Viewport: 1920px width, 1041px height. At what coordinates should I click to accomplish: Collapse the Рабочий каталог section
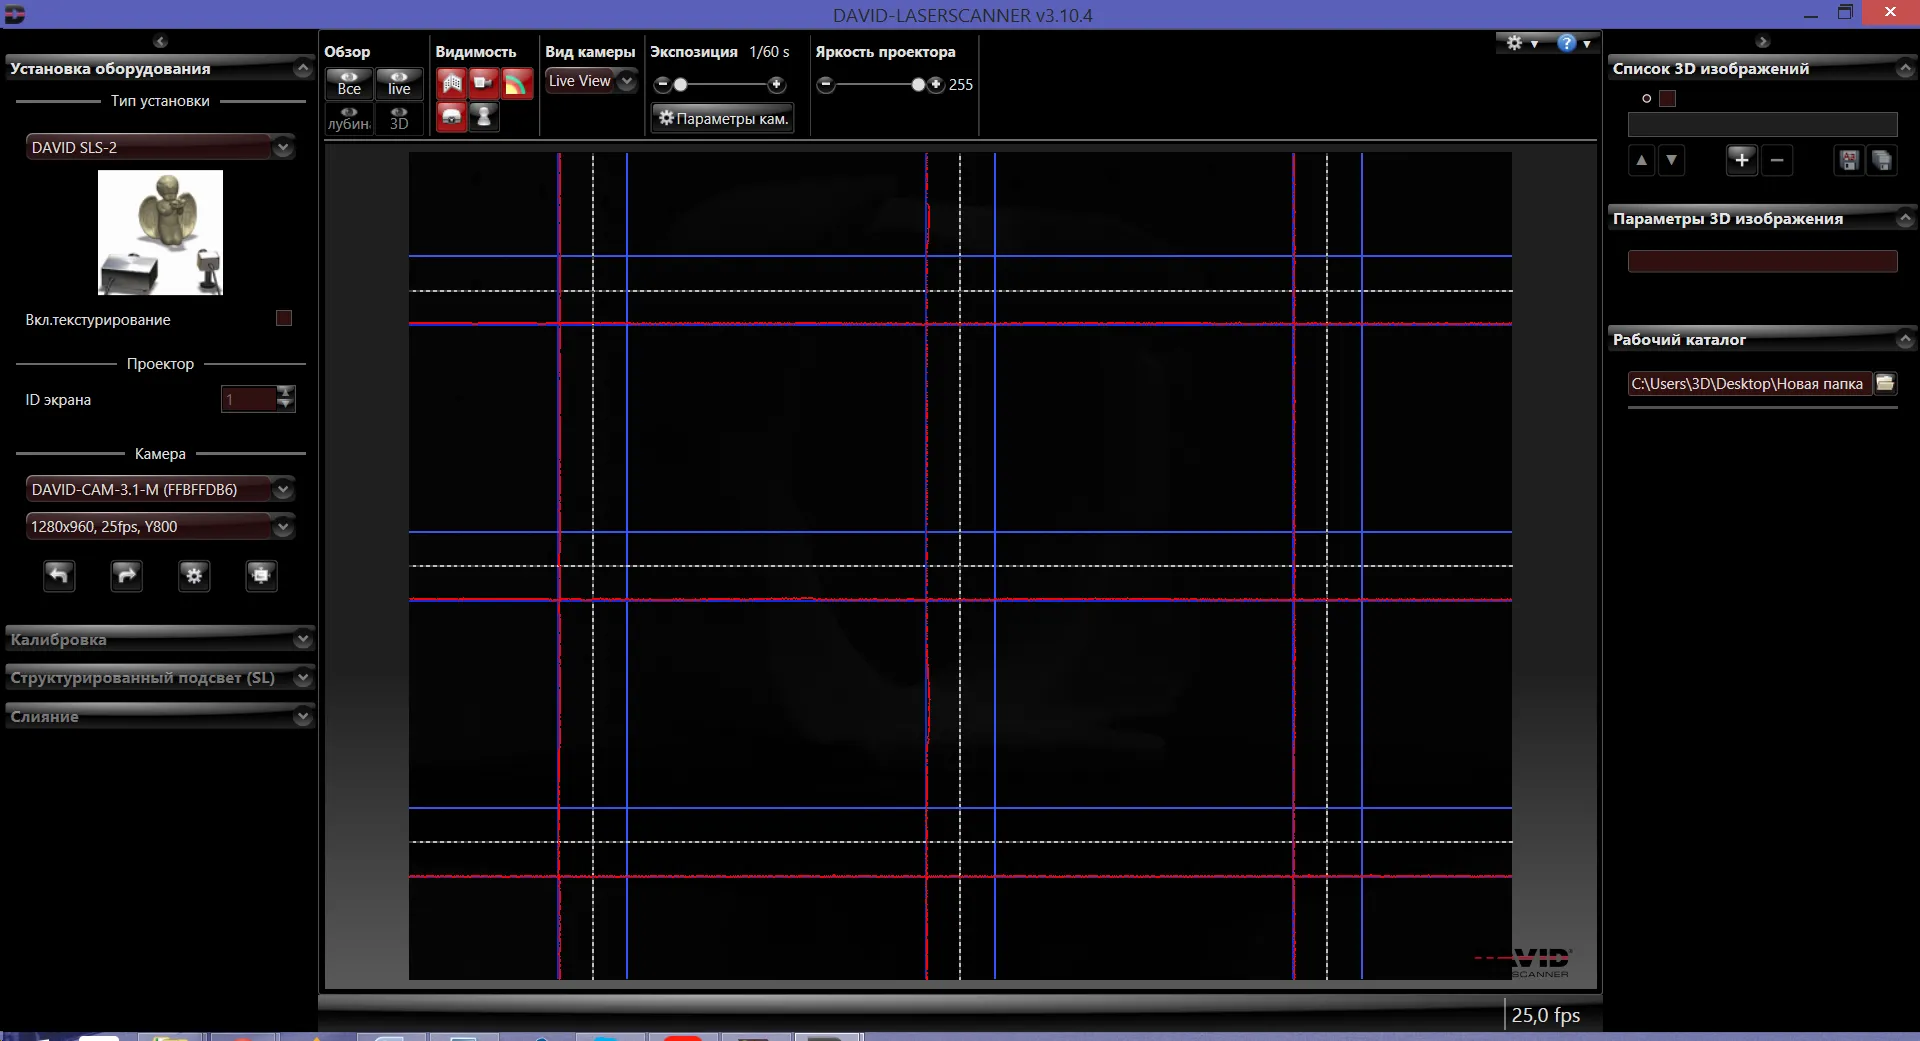1905,339
